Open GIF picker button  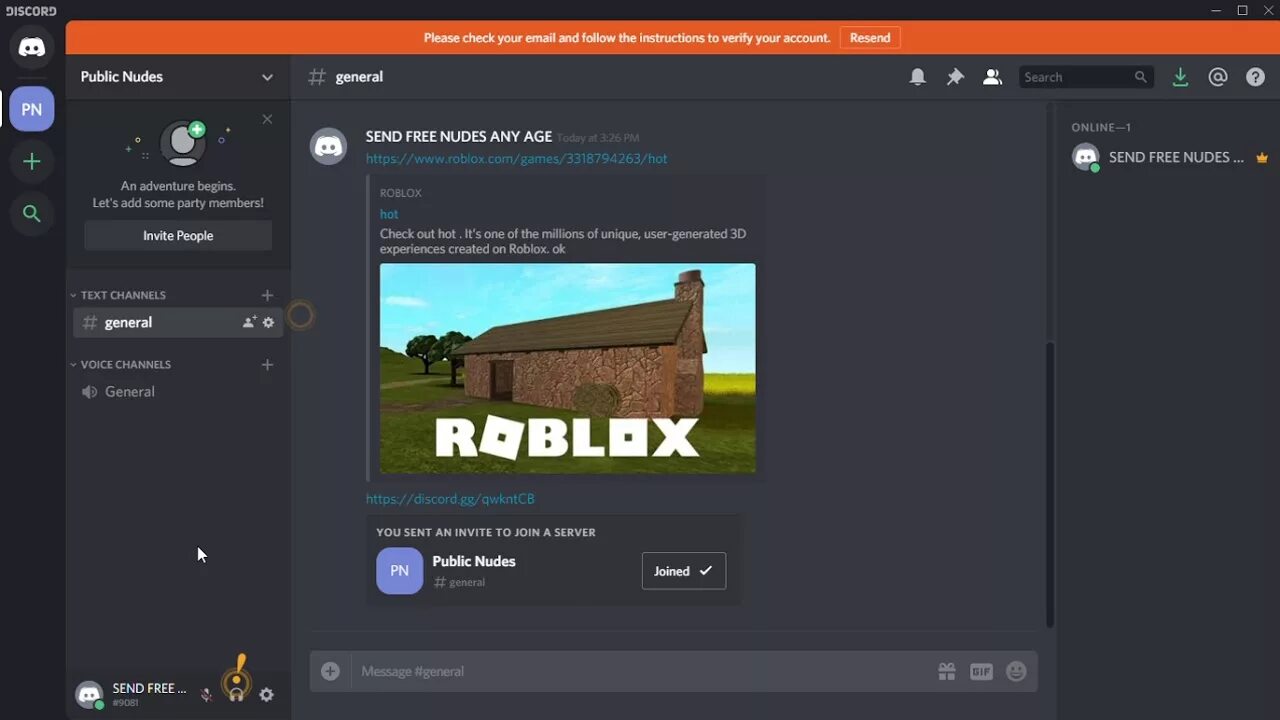pos(981,671)
